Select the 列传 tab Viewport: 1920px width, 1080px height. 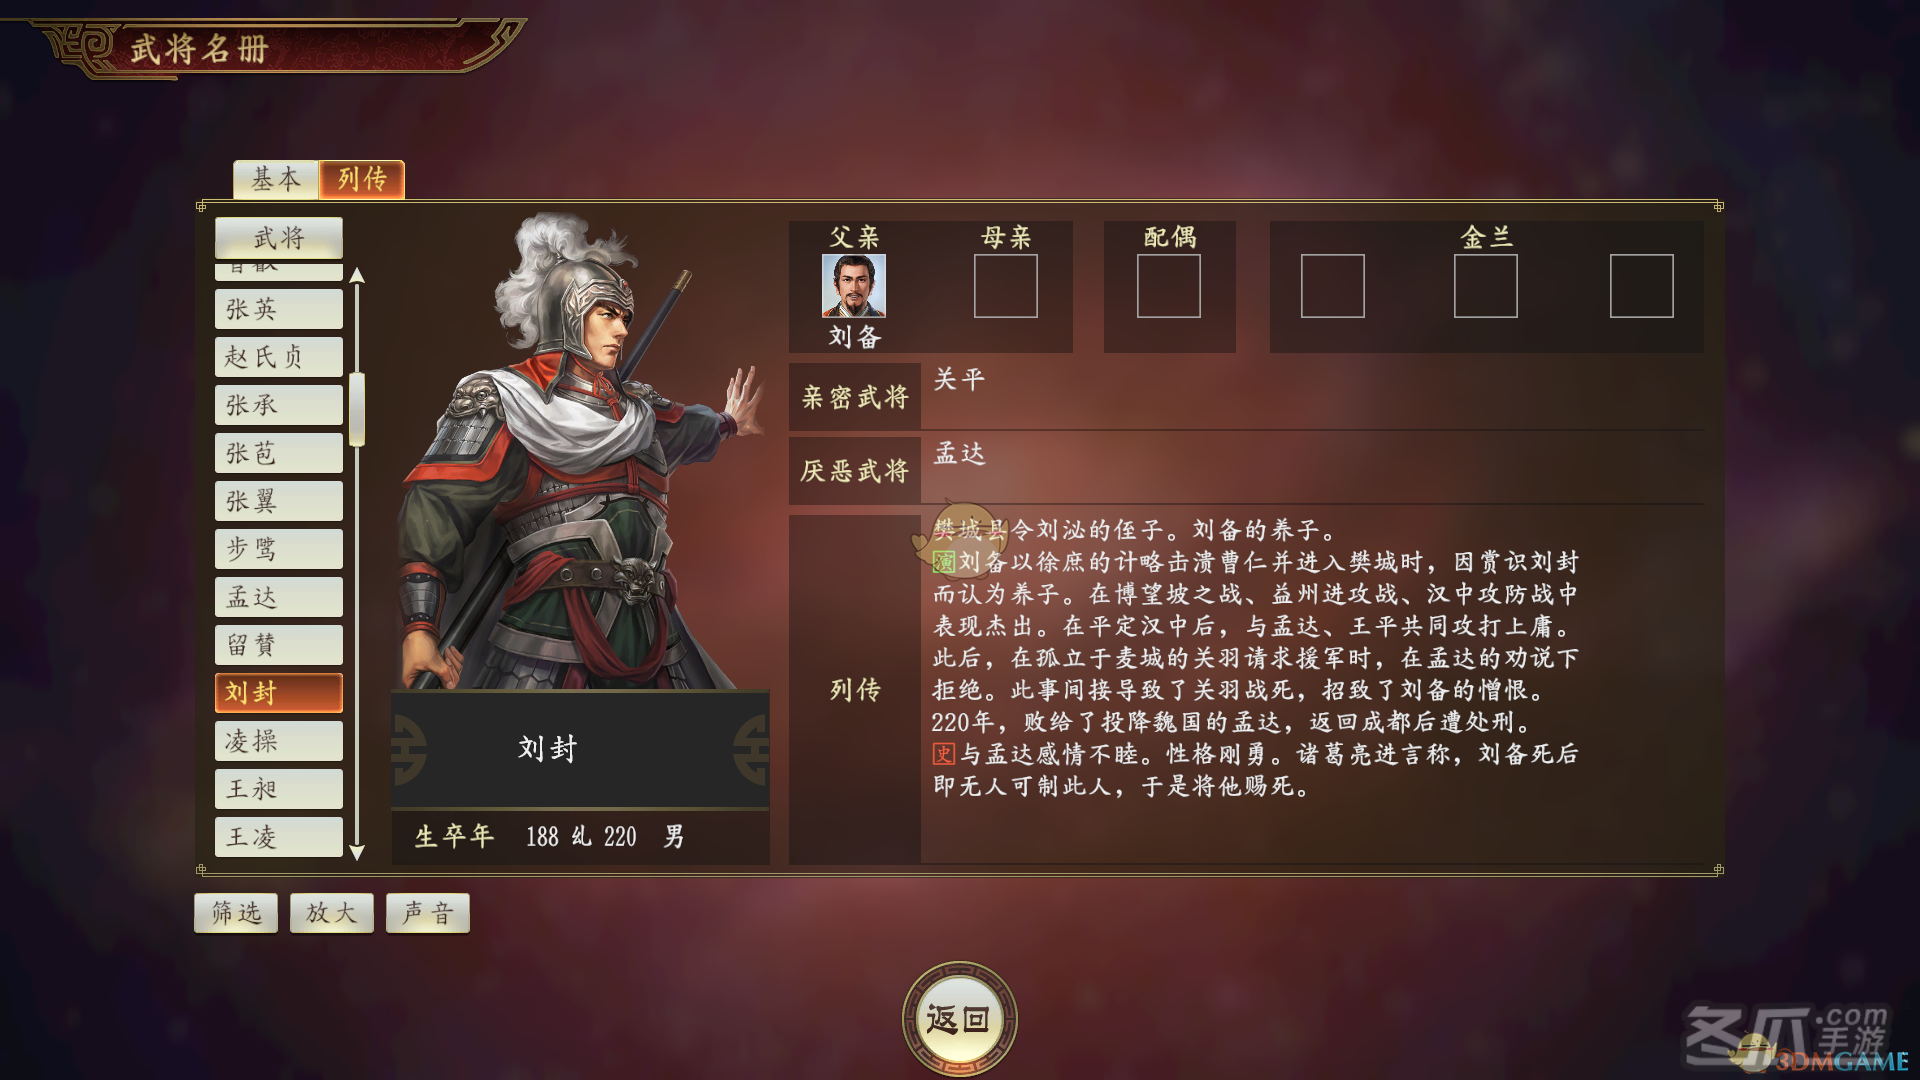[x=362, y=179]
